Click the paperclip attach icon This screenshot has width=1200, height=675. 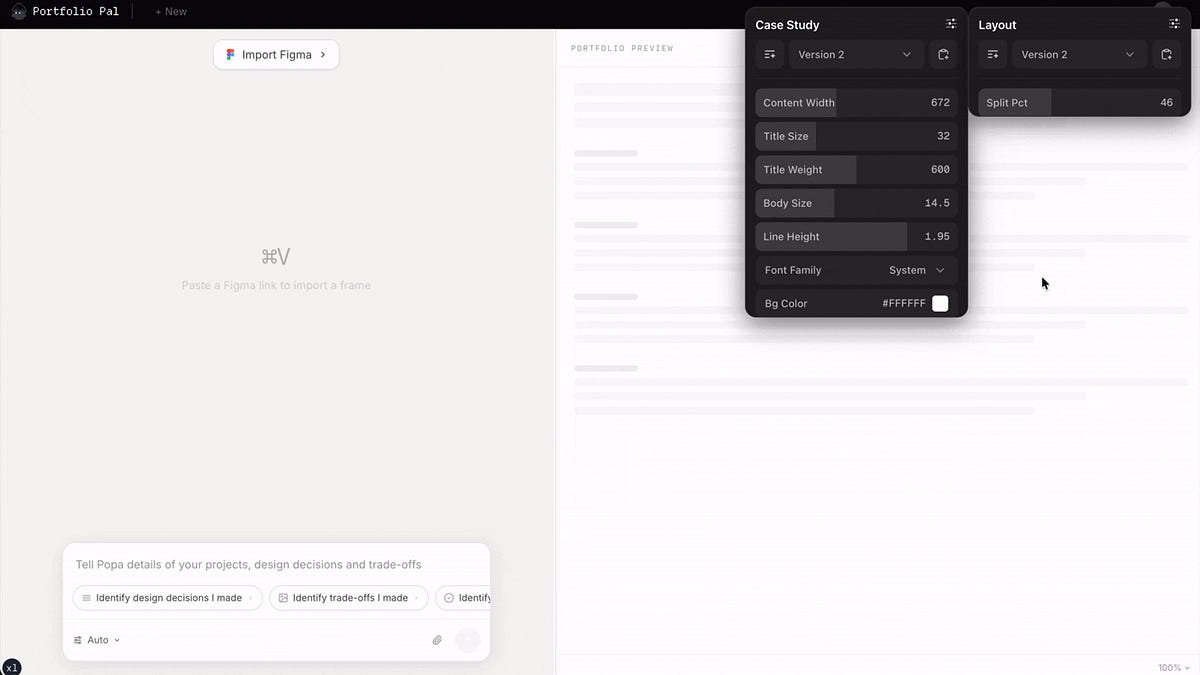click(437, 640)
